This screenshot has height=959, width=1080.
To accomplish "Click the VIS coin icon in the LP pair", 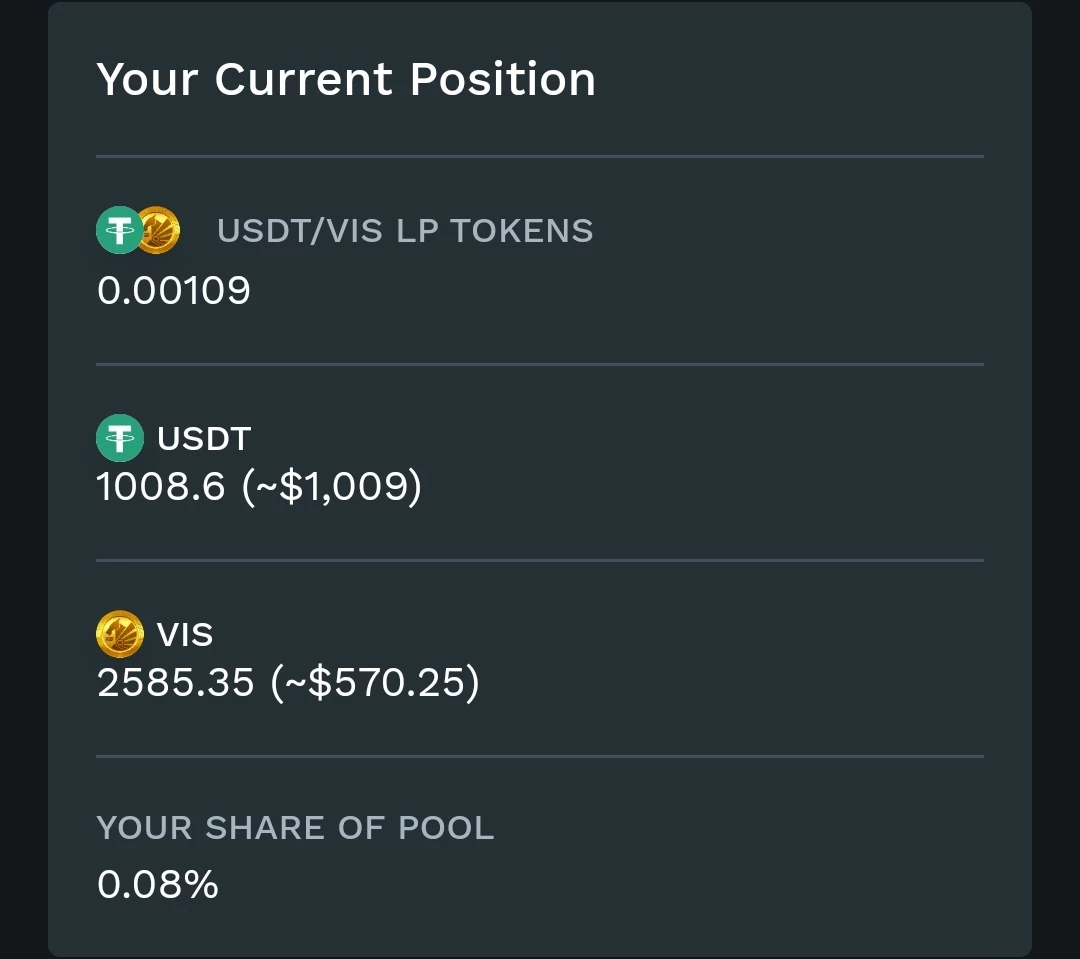I will pos(160,230).
